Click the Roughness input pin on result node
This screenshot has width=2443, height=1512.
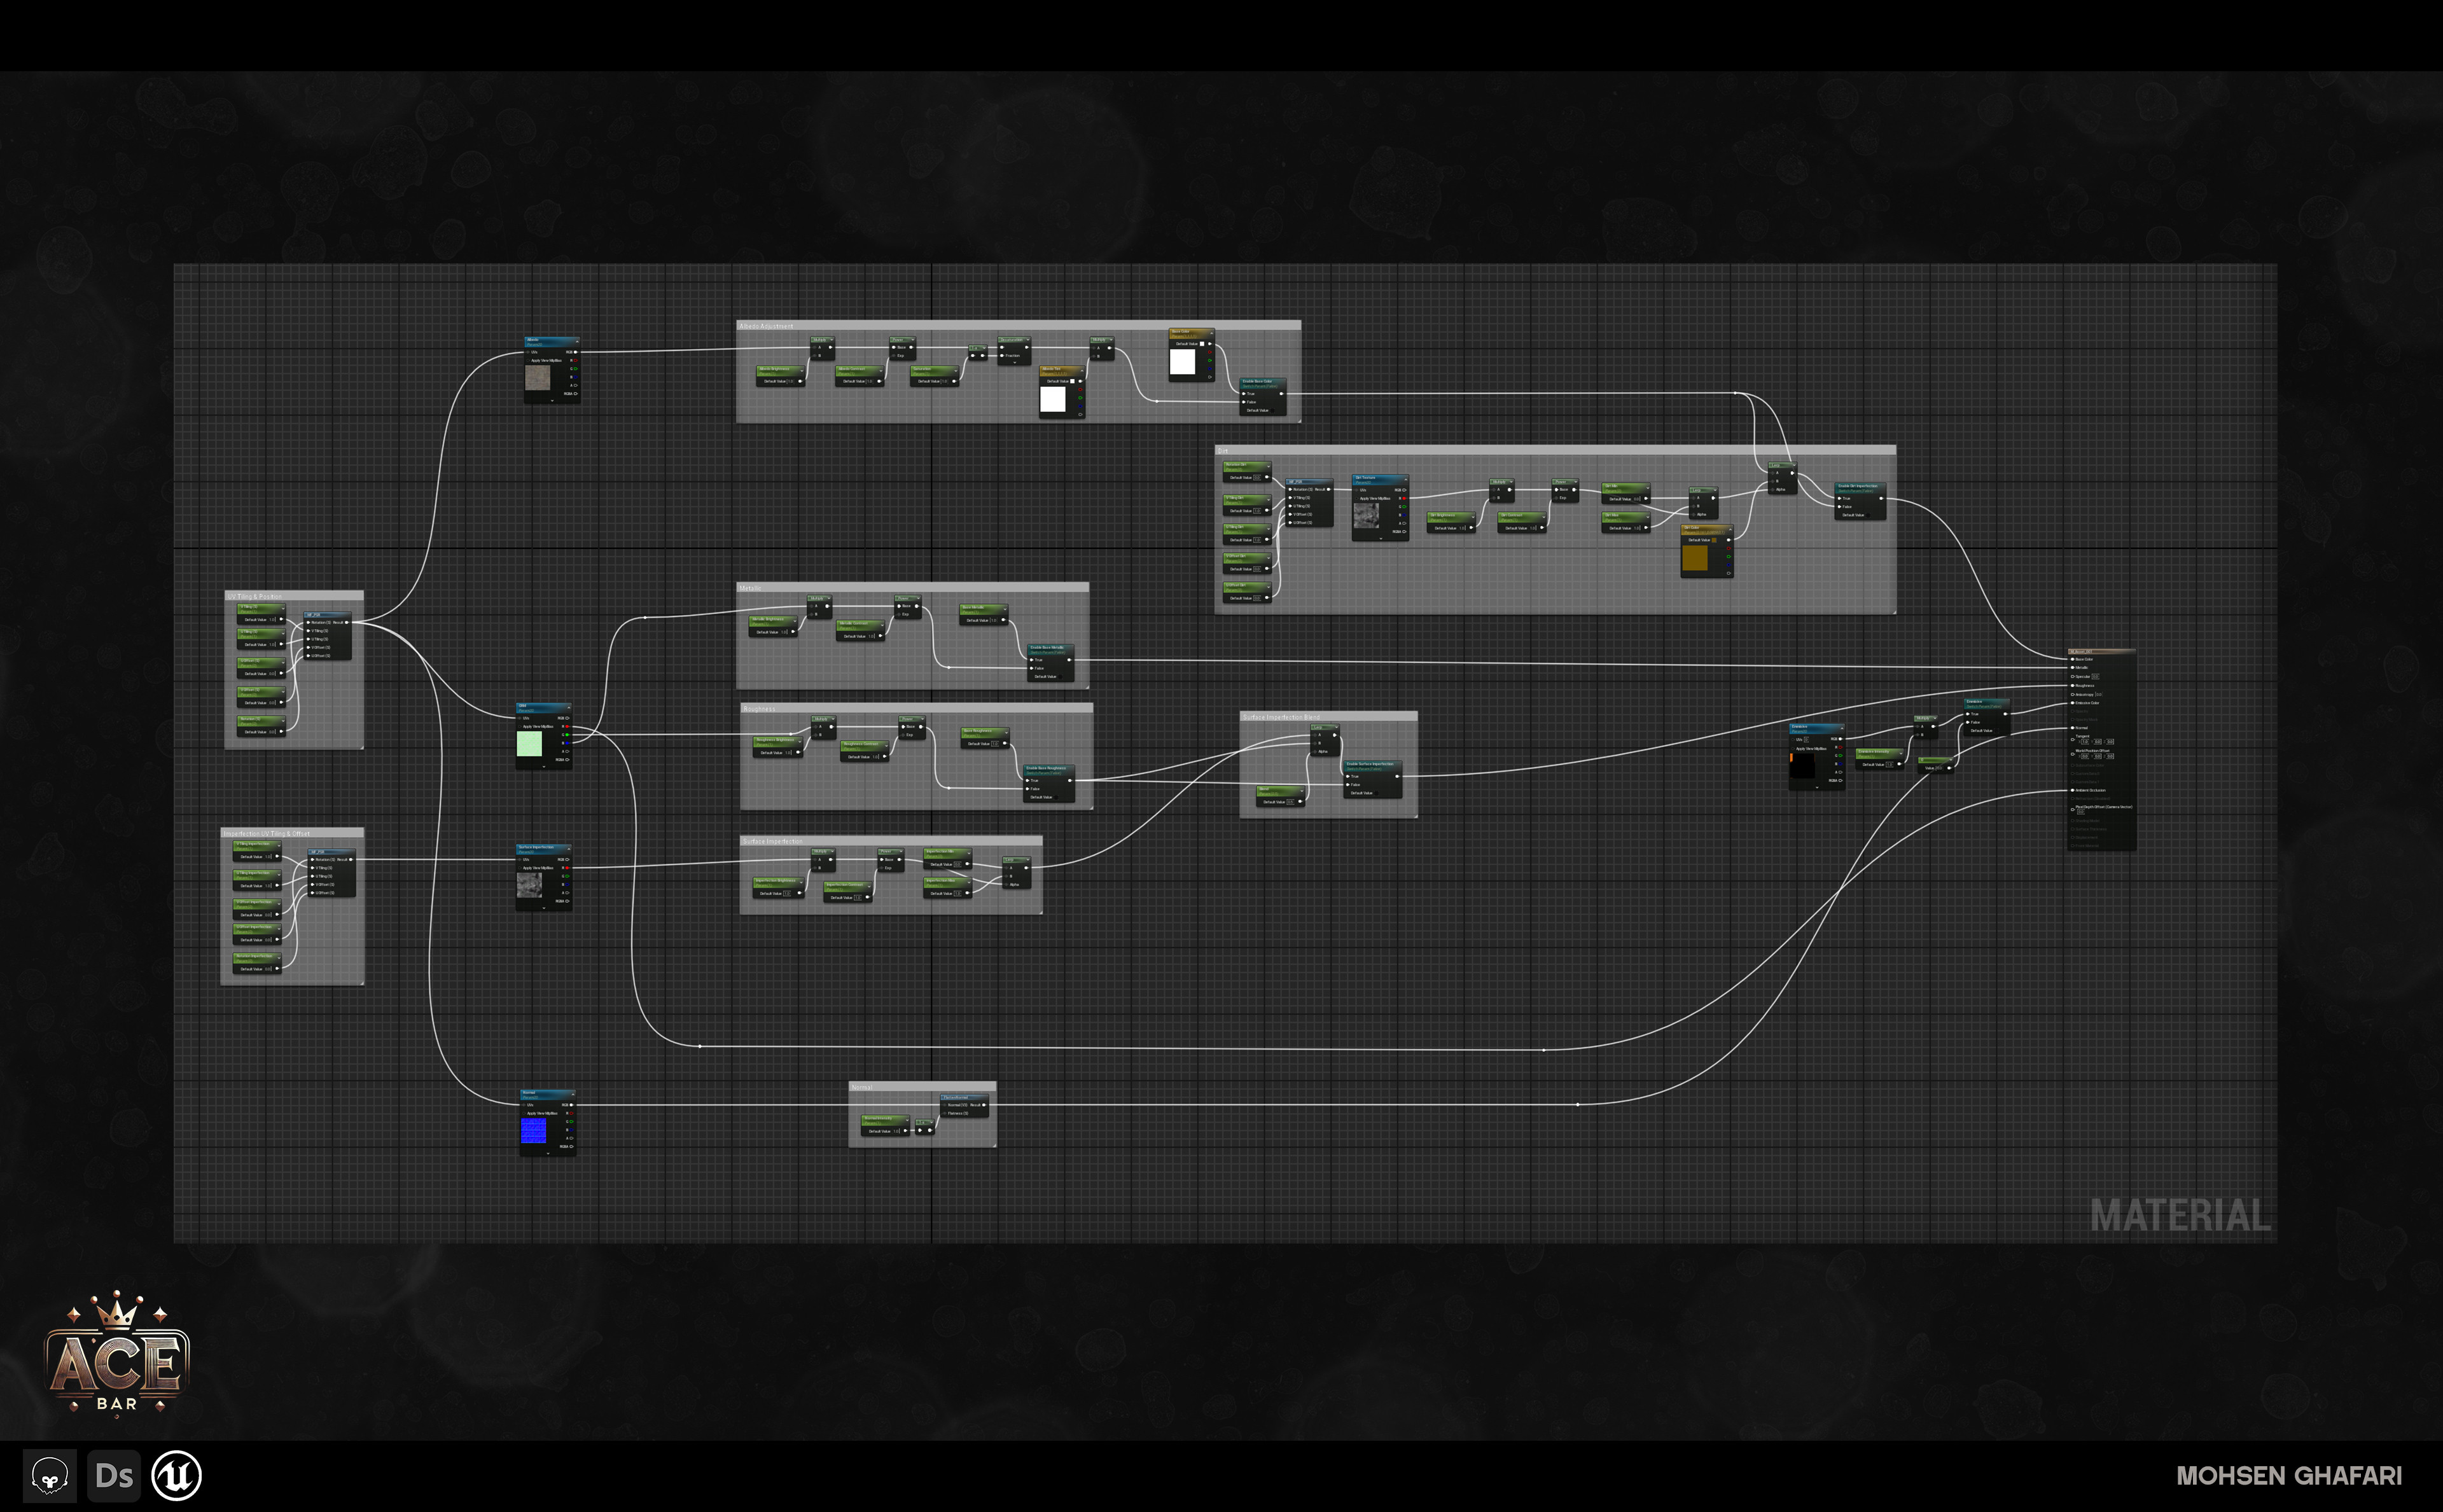pyautogui.click(x=2073, y=686)
